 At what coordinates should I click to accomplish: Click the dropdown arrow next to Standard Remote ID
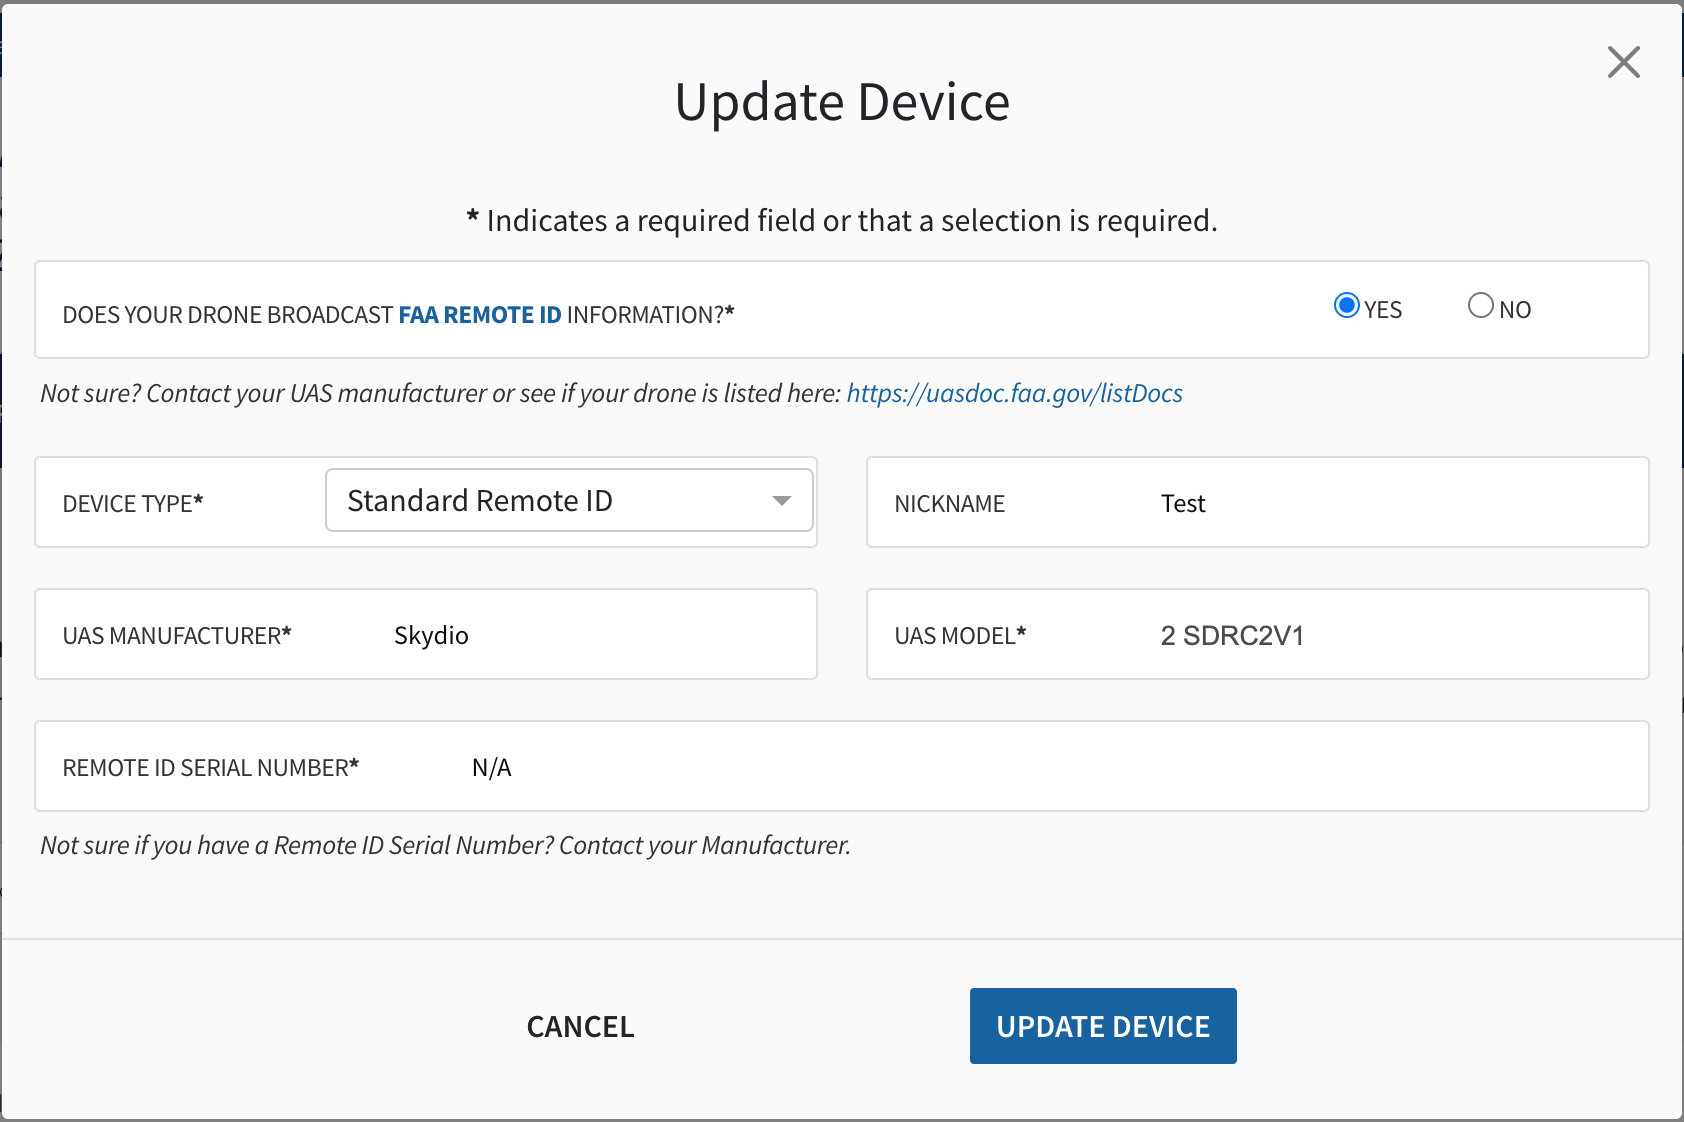coord(782,501)
